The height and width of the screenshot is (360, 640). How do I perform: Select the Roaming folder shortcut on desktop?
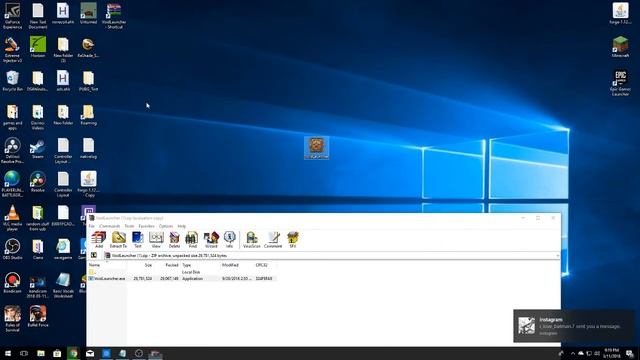[88, 115]
